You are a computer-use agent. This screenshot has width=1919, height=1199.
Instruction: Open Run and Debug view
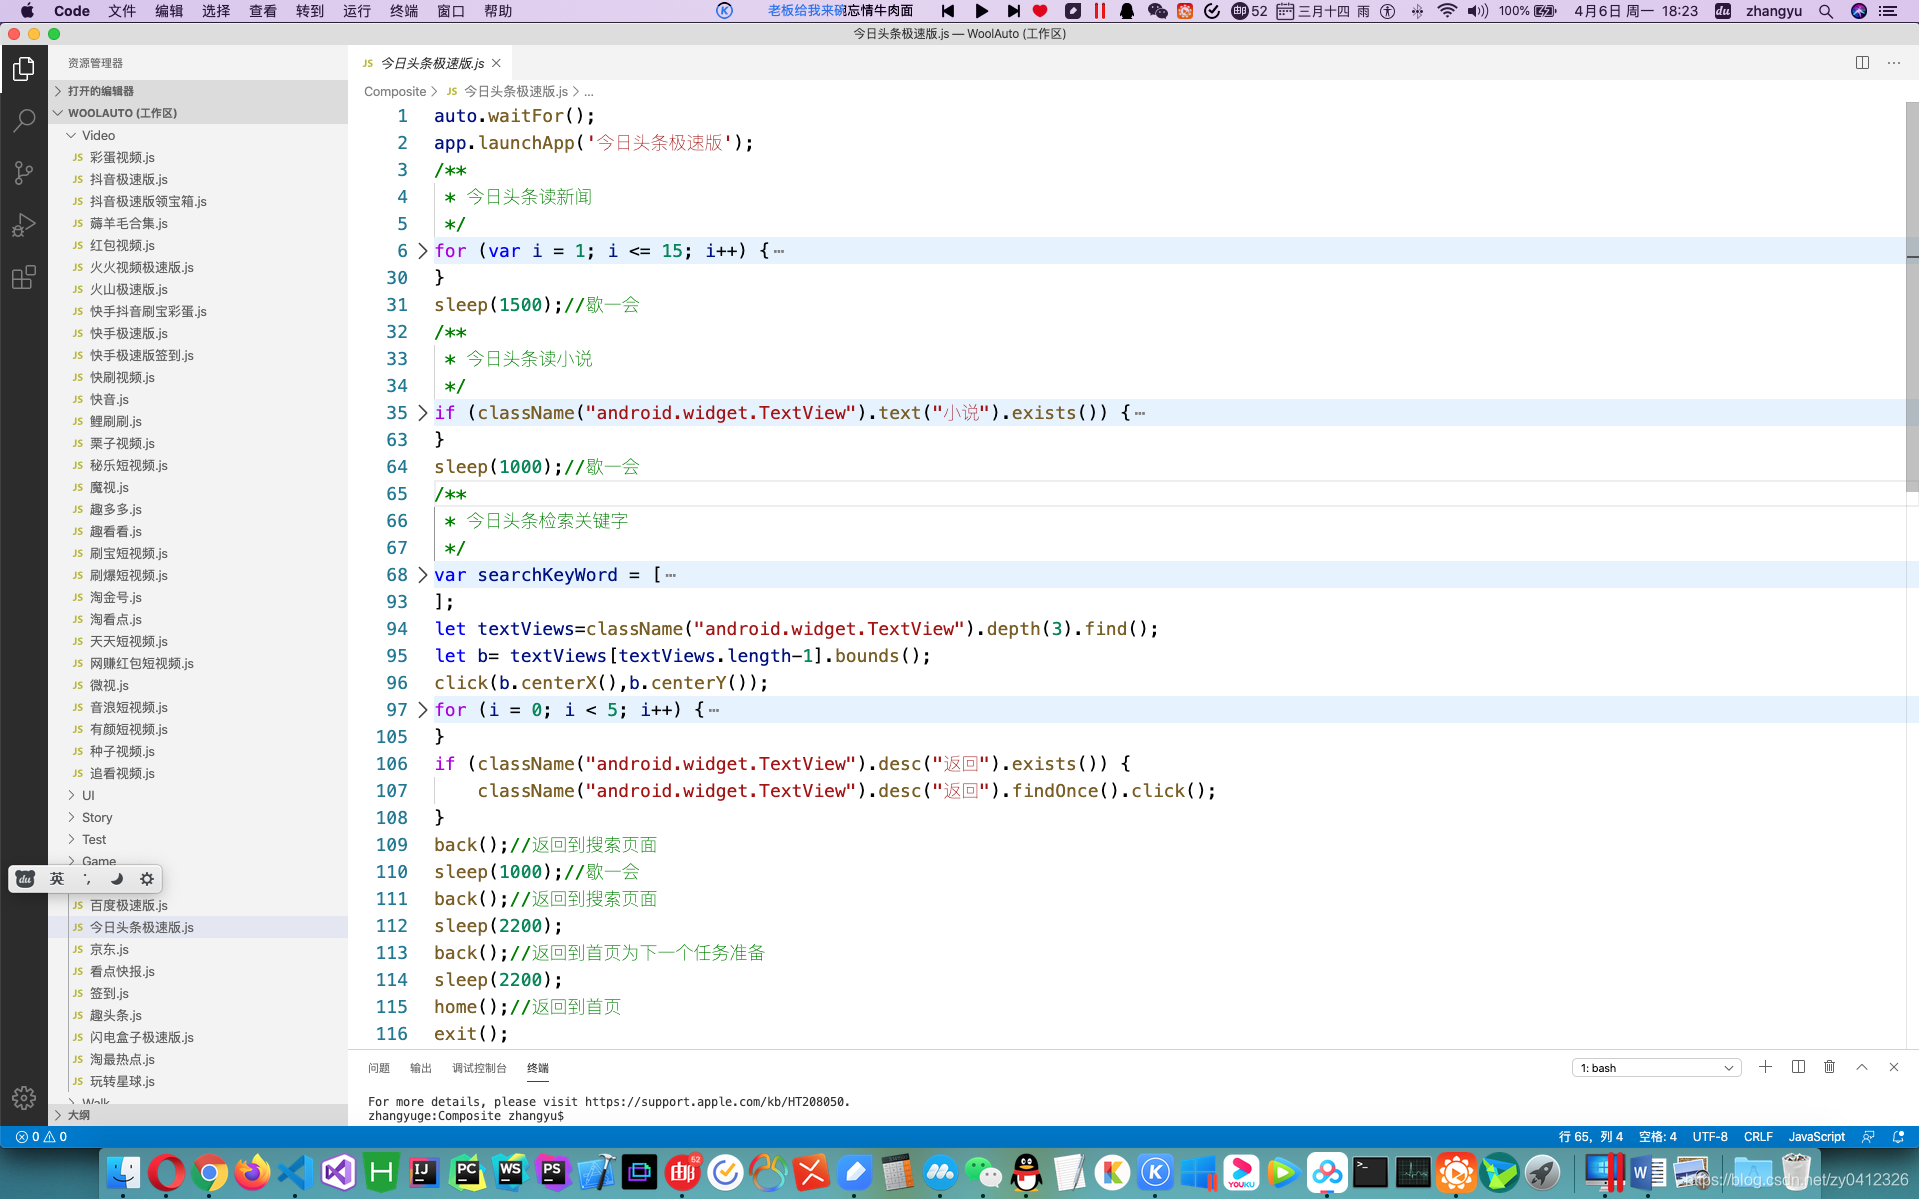point(24,225)
